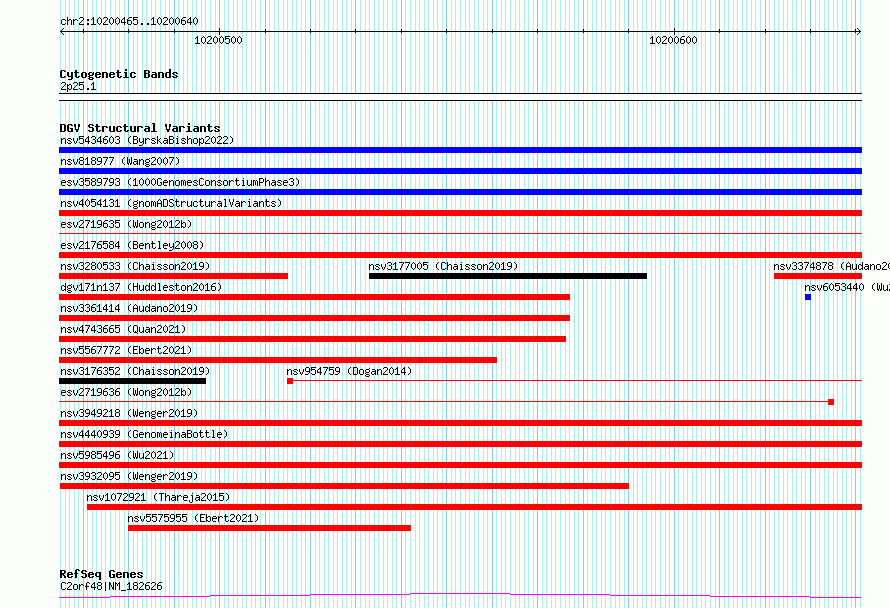Click the red bar under nsv4743665
This screenshot has width=890, height=608.
pyautogui.click(x=312, y=339)
